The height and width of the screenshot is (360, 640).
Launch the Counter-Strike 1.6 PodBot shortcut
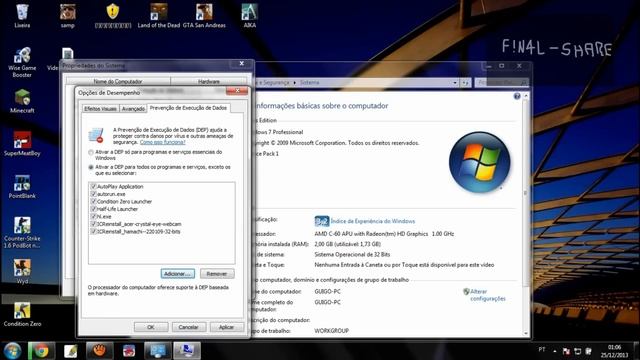[x=22, y=233]
